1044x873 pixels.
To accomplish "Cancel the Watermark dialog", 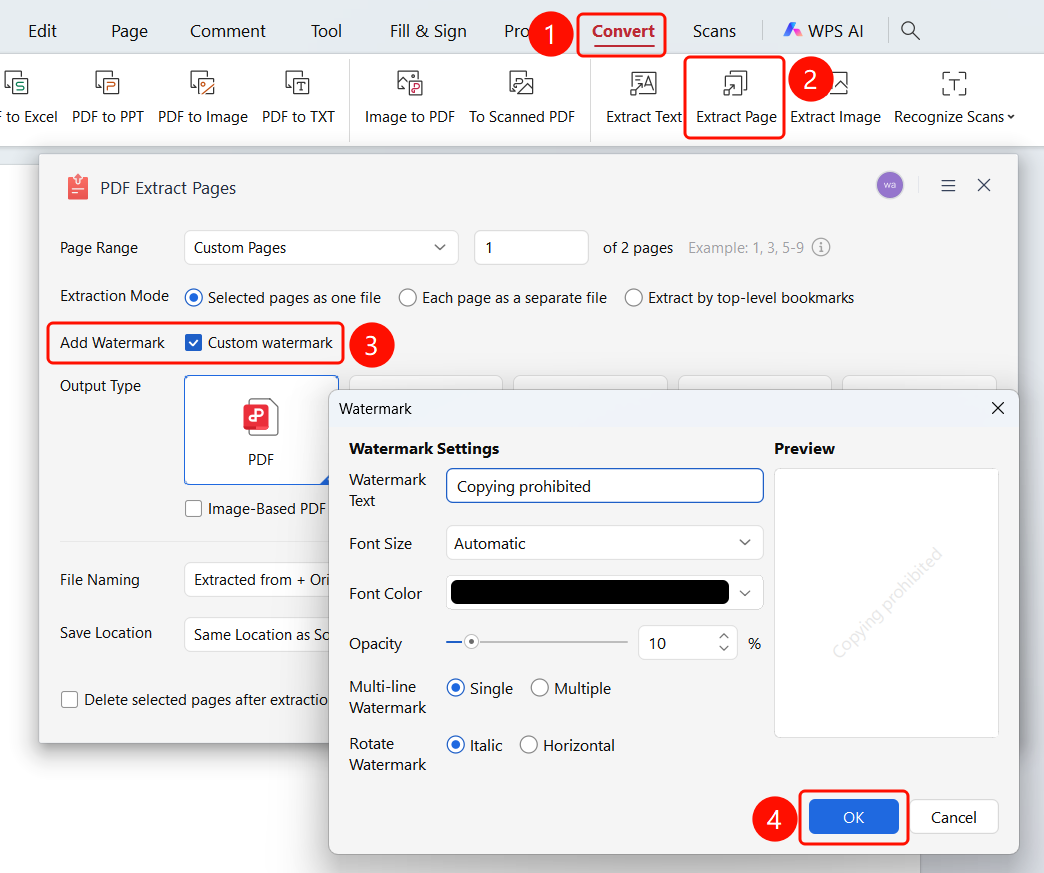I will pyautogui.click(x=953, y=817).
